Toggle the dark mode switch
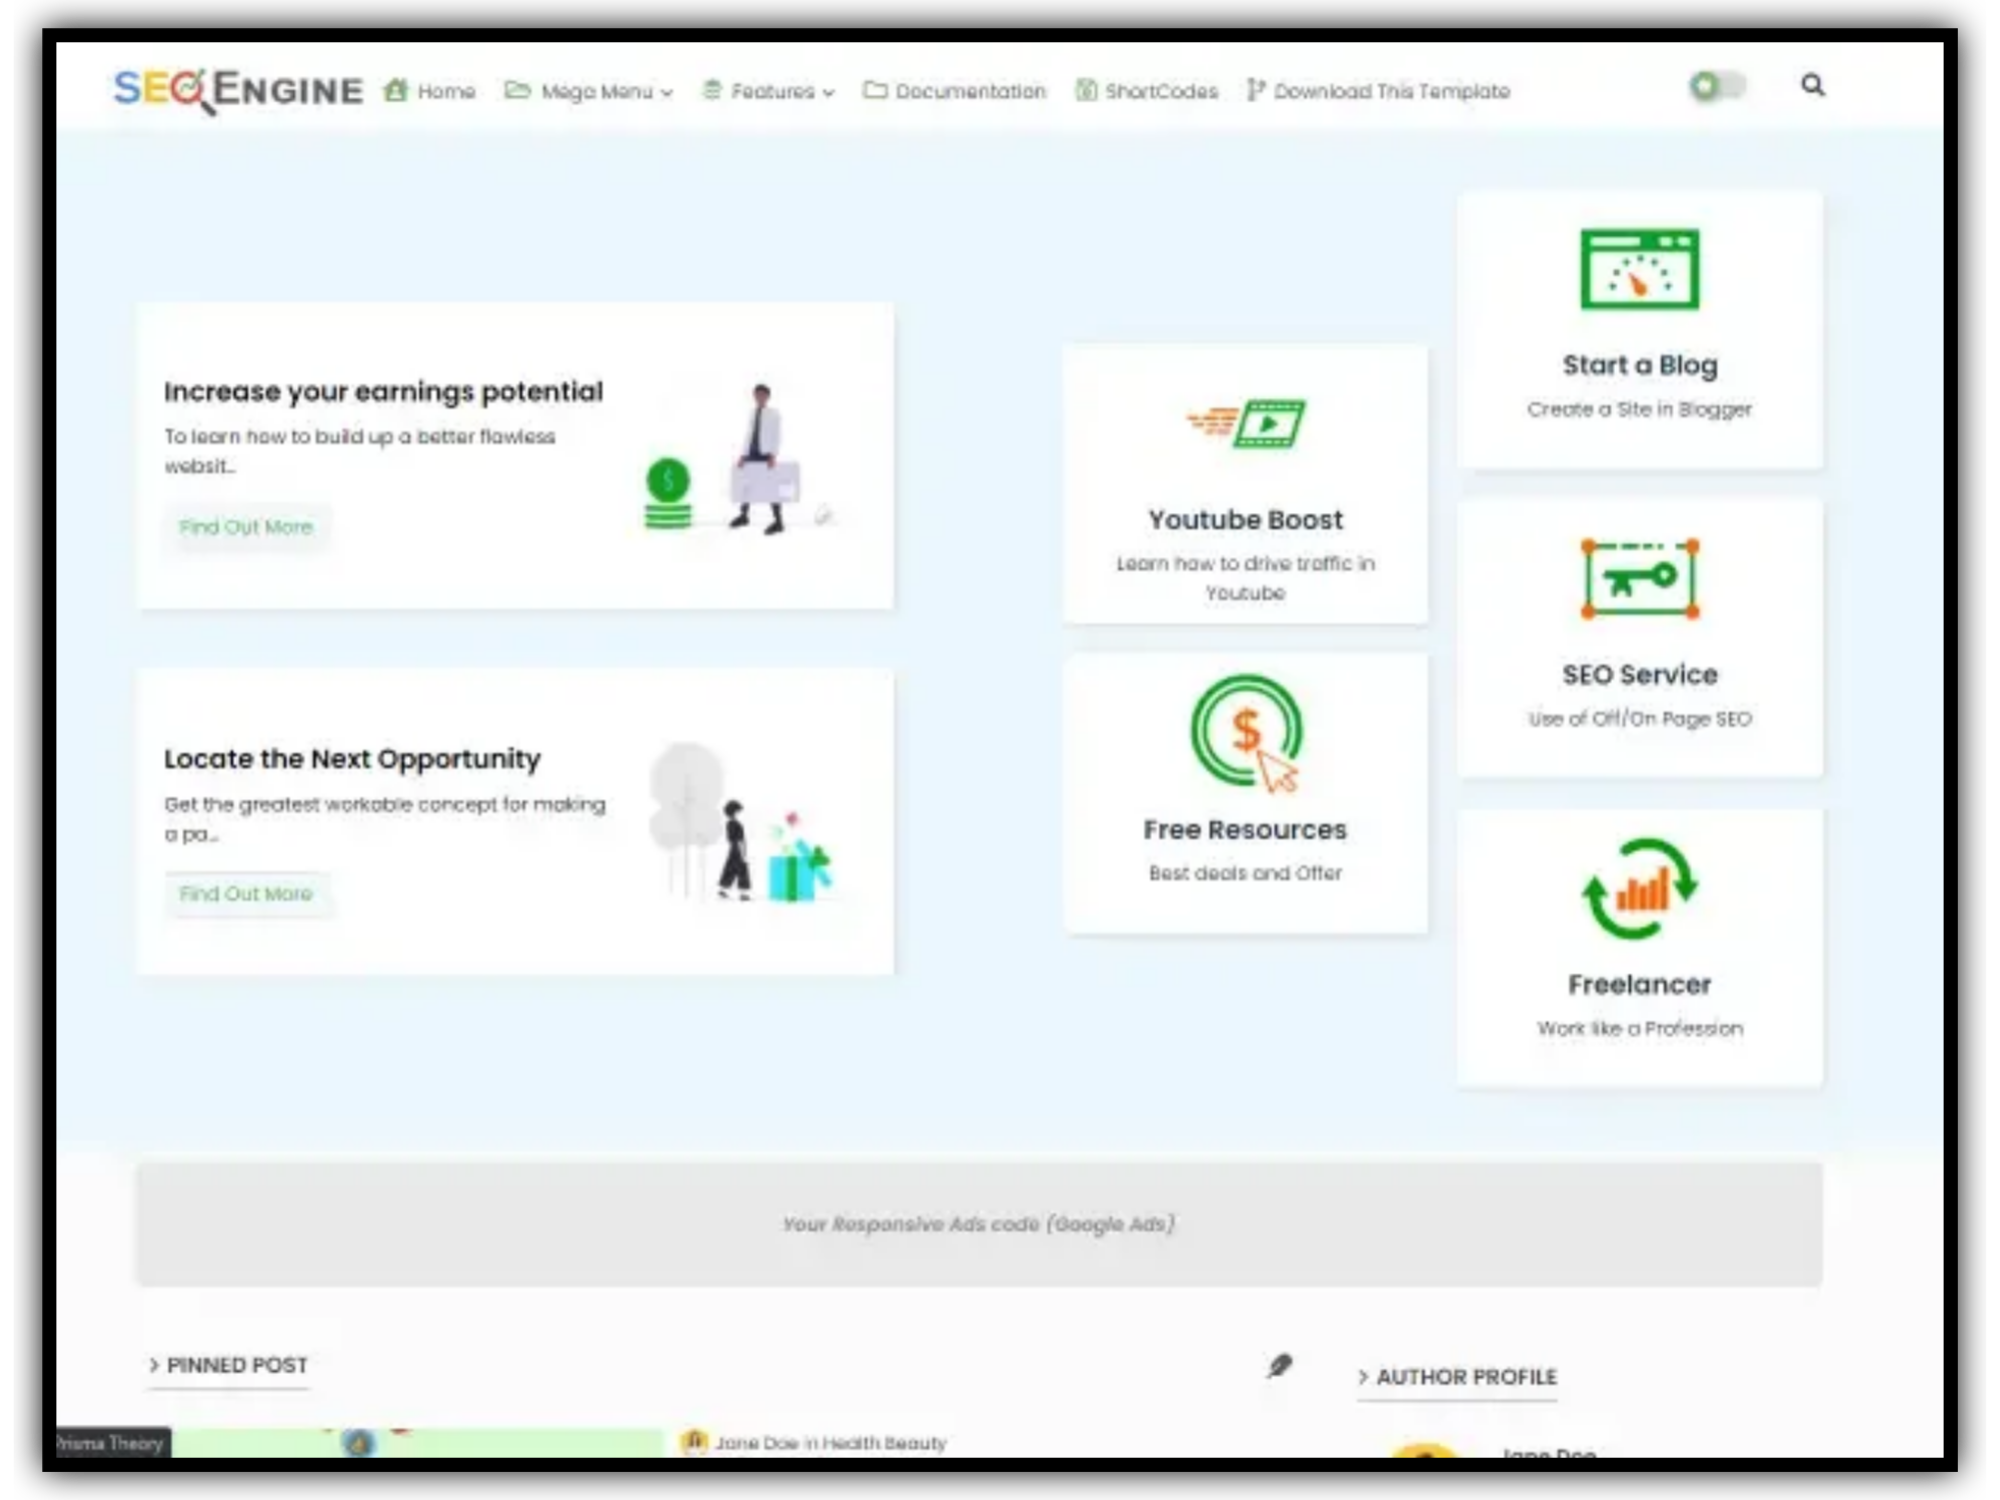The width and height of the screenshot is (2000, 1500). 1716,87
